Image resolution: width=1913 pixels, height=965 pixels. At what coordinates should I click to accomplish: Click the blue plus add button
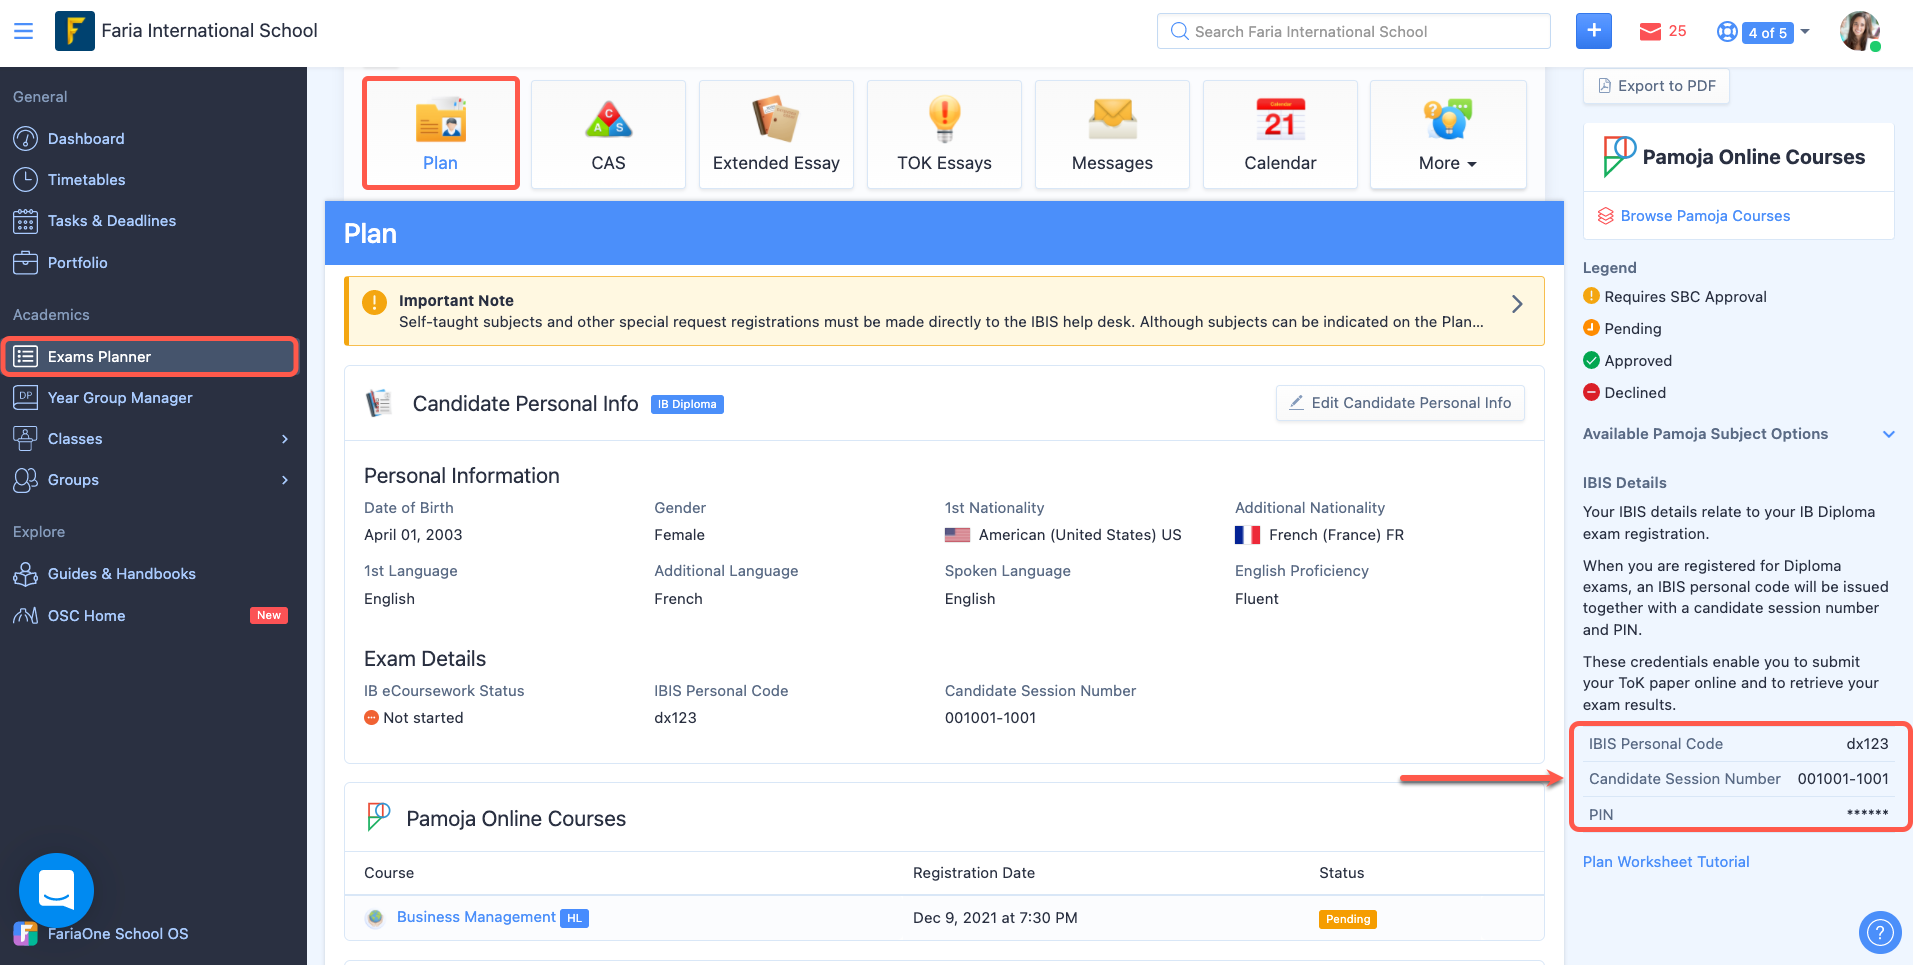(1594, 31)
